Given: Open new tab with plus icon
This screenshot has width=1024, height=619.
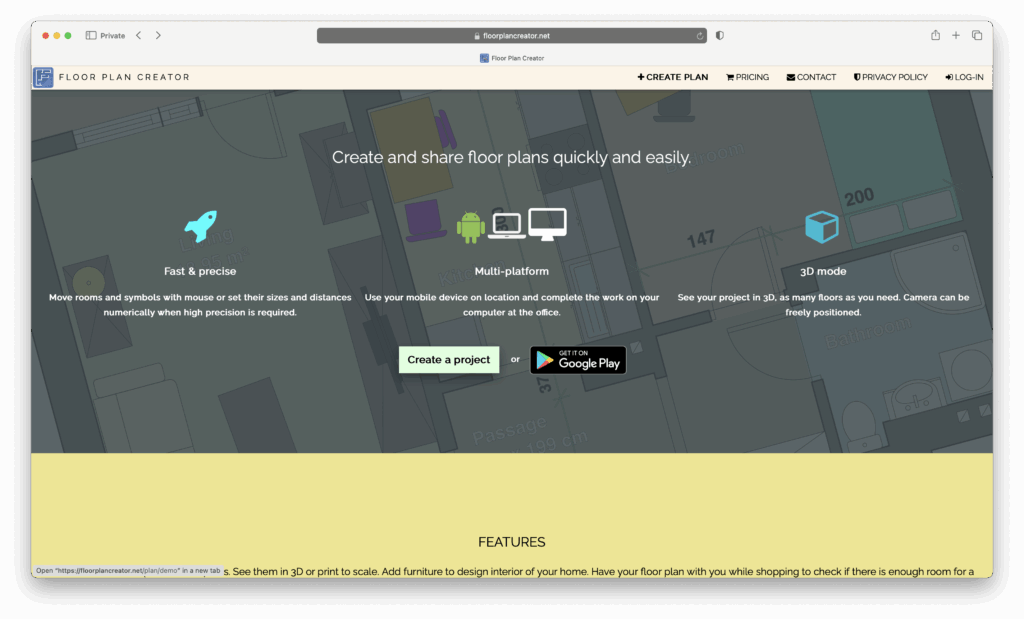Looking at the screenshot, I should (956, 35).
